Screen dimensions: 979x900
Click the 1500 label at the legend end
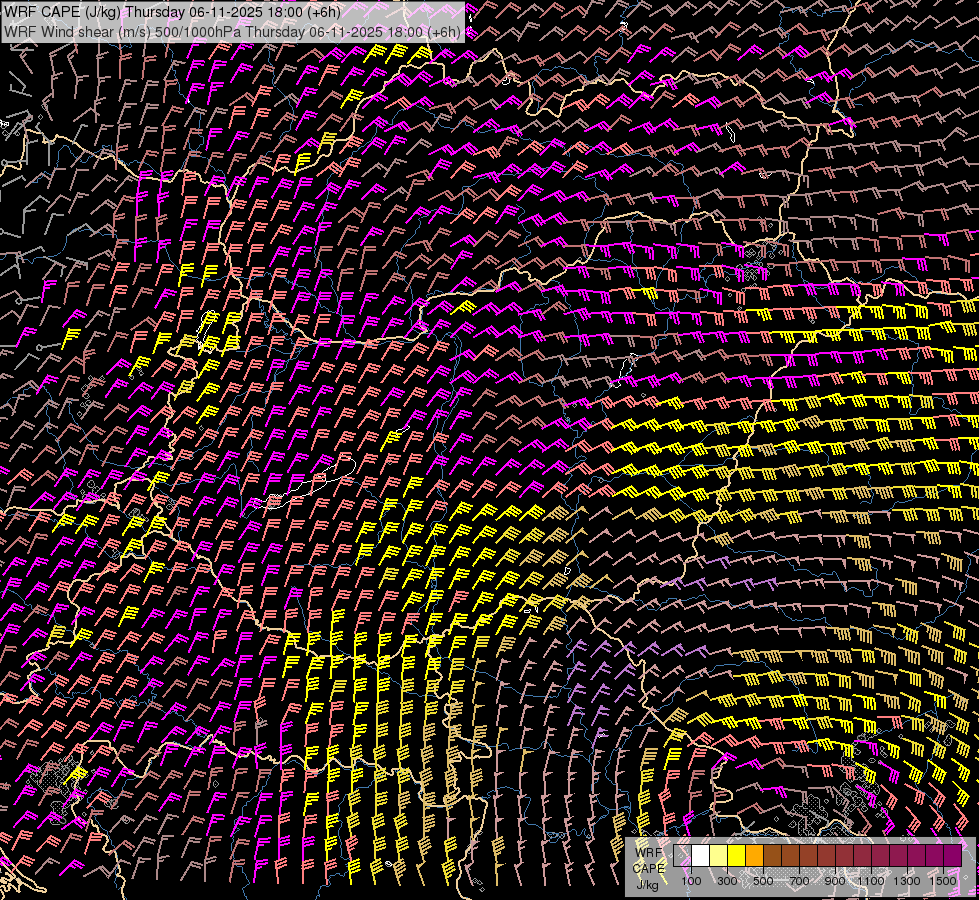tap(943, 881)
